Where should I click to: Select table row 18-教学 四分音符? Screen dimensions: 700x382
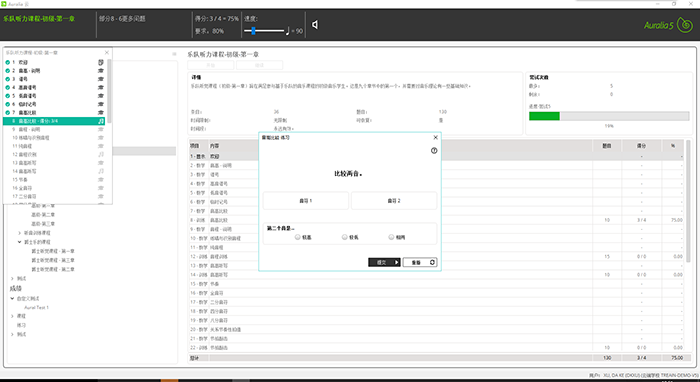(437, 311)
